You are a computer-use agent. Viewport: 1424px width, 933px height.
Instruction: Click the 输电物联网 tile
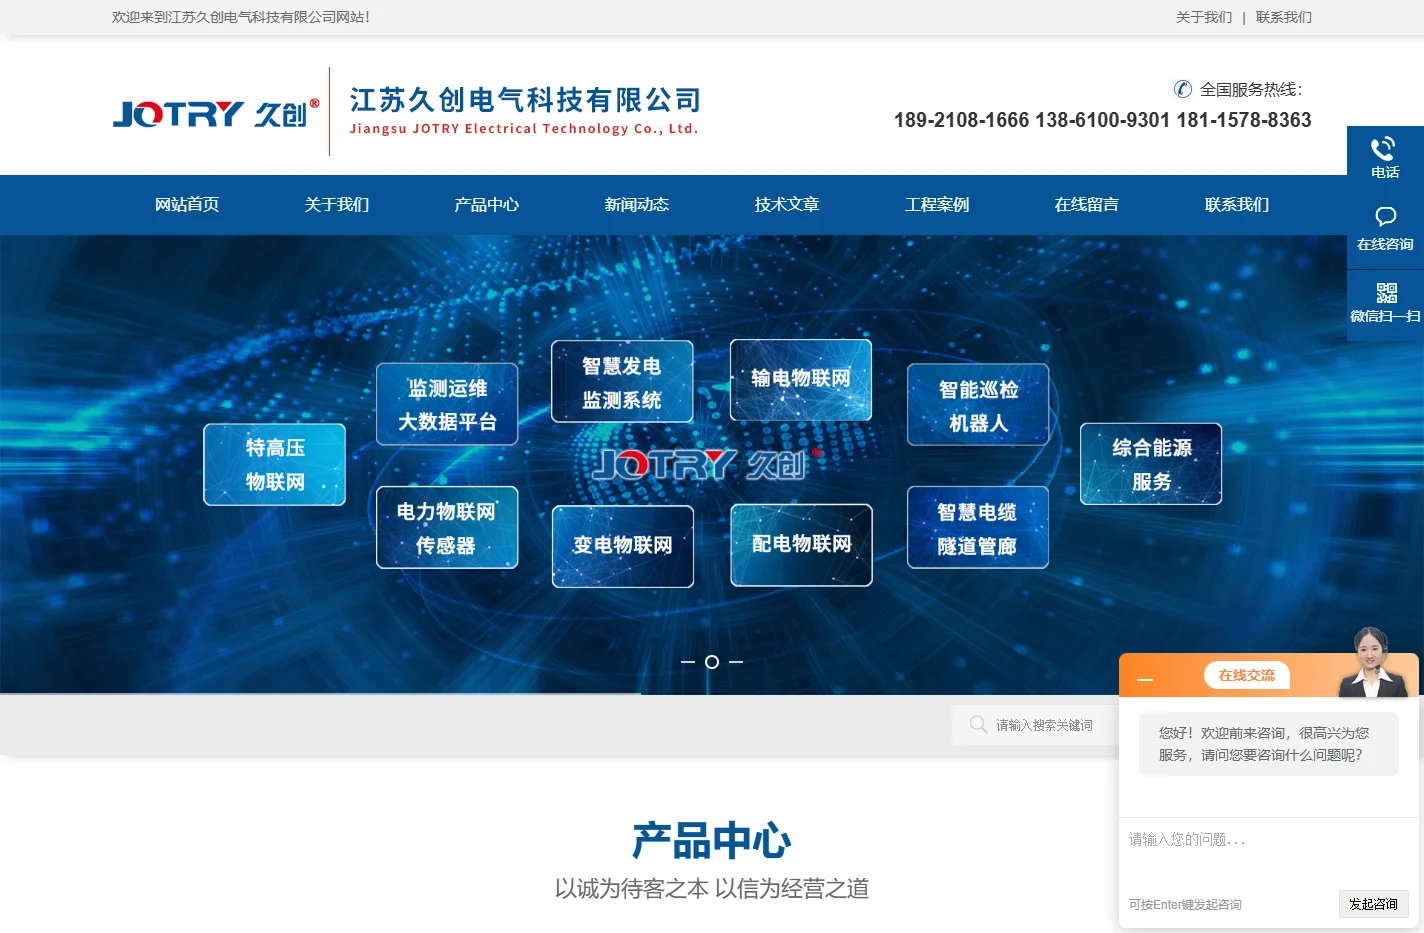(801, 380)
